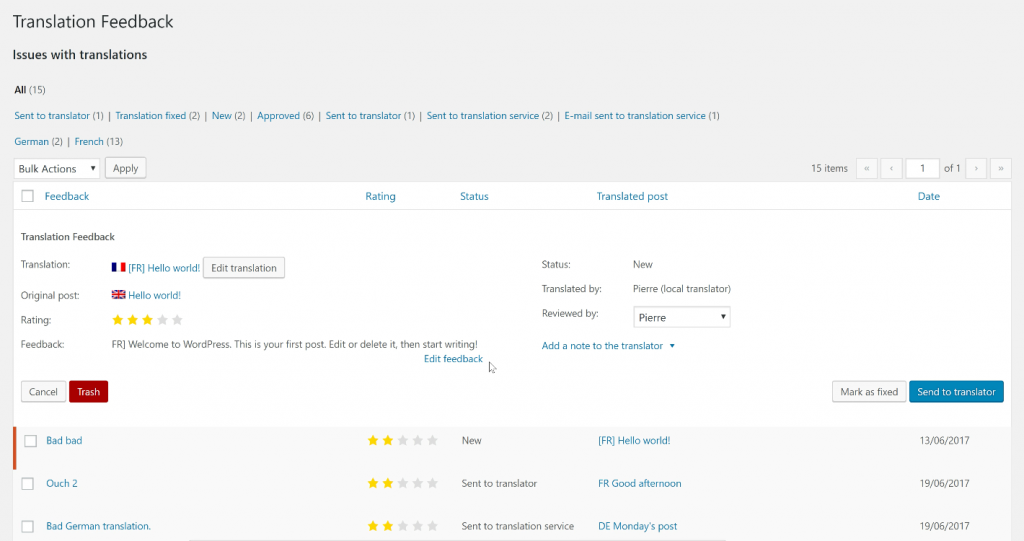Expand Add a note to the translator
The image size is (1024, 541).
click(x=608, y=346)
